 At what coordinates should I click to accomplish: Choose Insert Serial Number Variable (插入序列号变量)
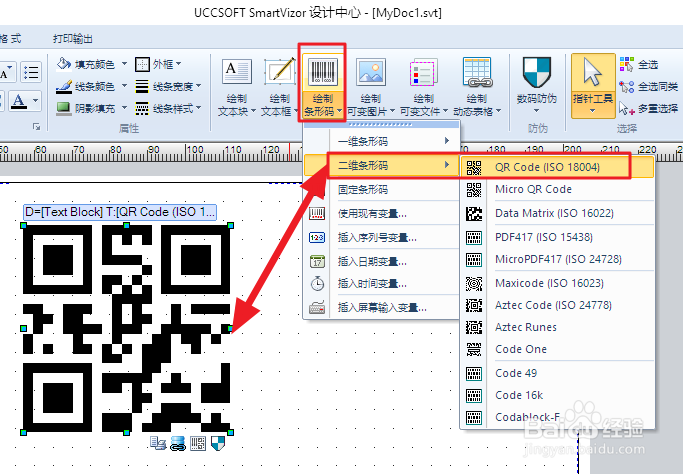[x=381, y=237]
